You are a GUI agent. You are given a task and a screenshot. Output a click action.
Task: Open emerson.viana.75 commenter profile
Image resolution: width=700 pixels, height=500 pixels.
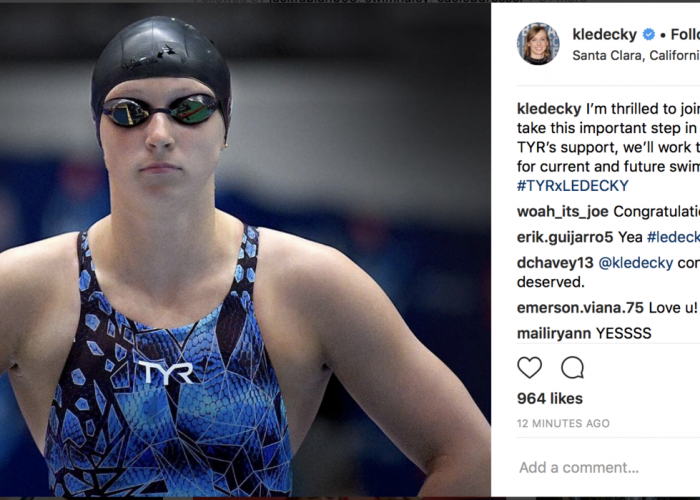coord(580,308)
